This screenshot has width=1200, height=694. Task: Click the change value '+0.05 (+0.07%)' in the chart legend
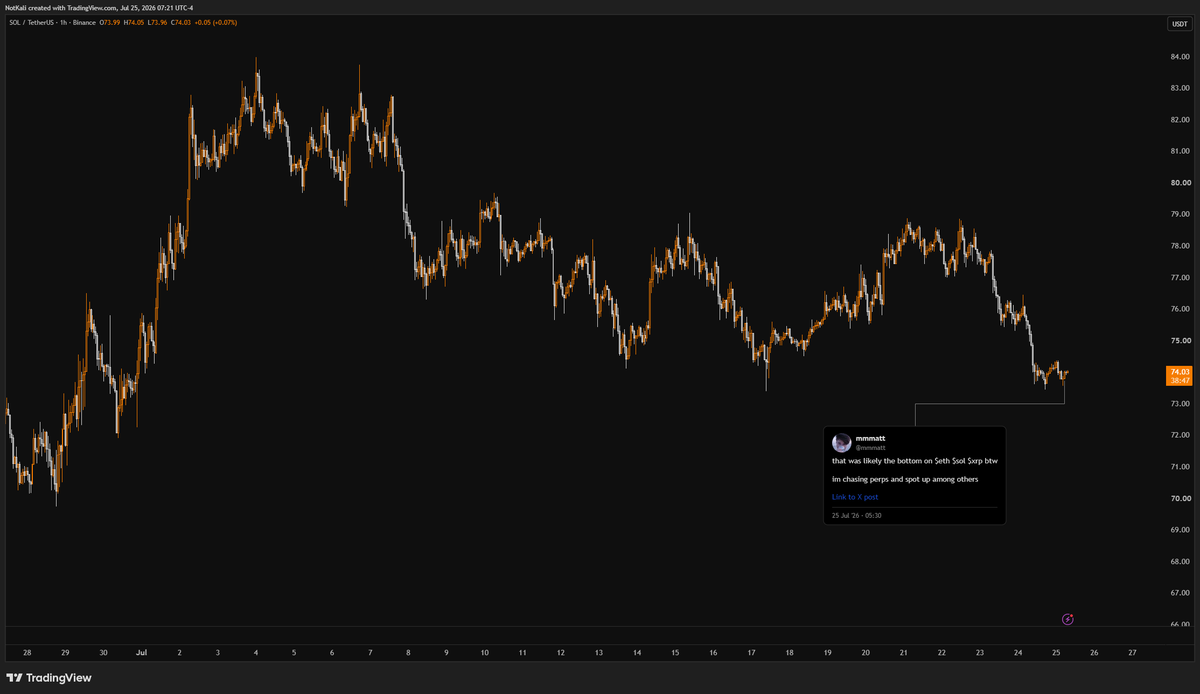click(x=215, y=22)
